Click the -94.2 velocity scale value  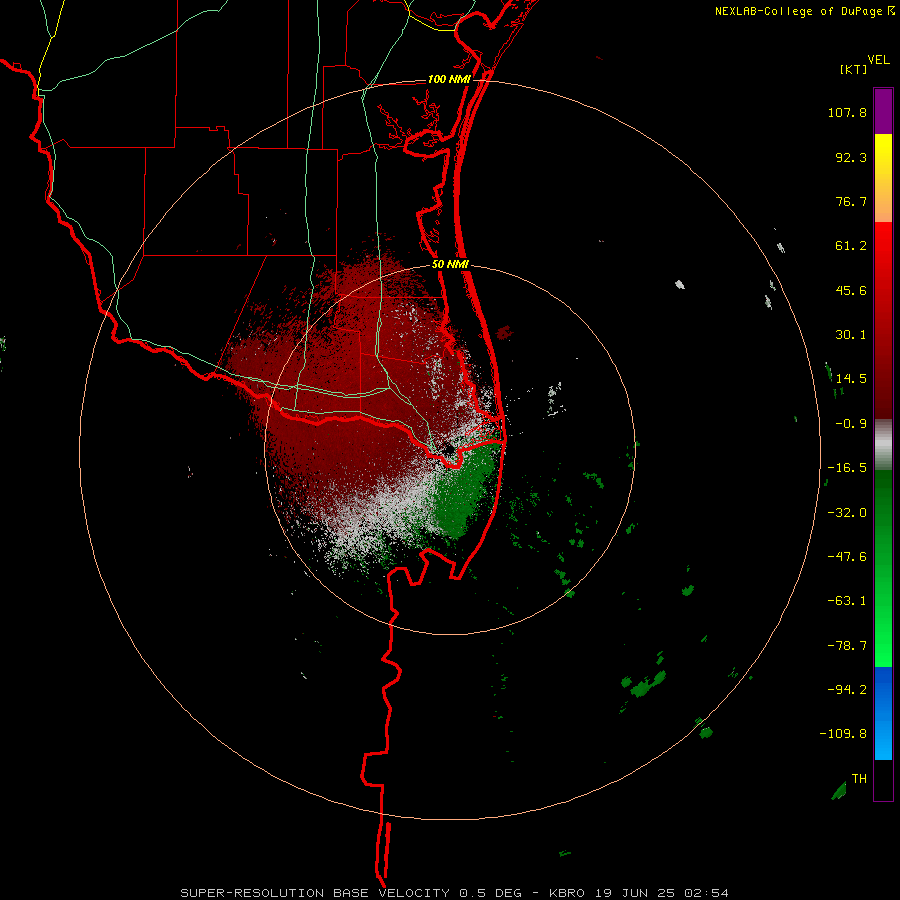pos(847,689)
